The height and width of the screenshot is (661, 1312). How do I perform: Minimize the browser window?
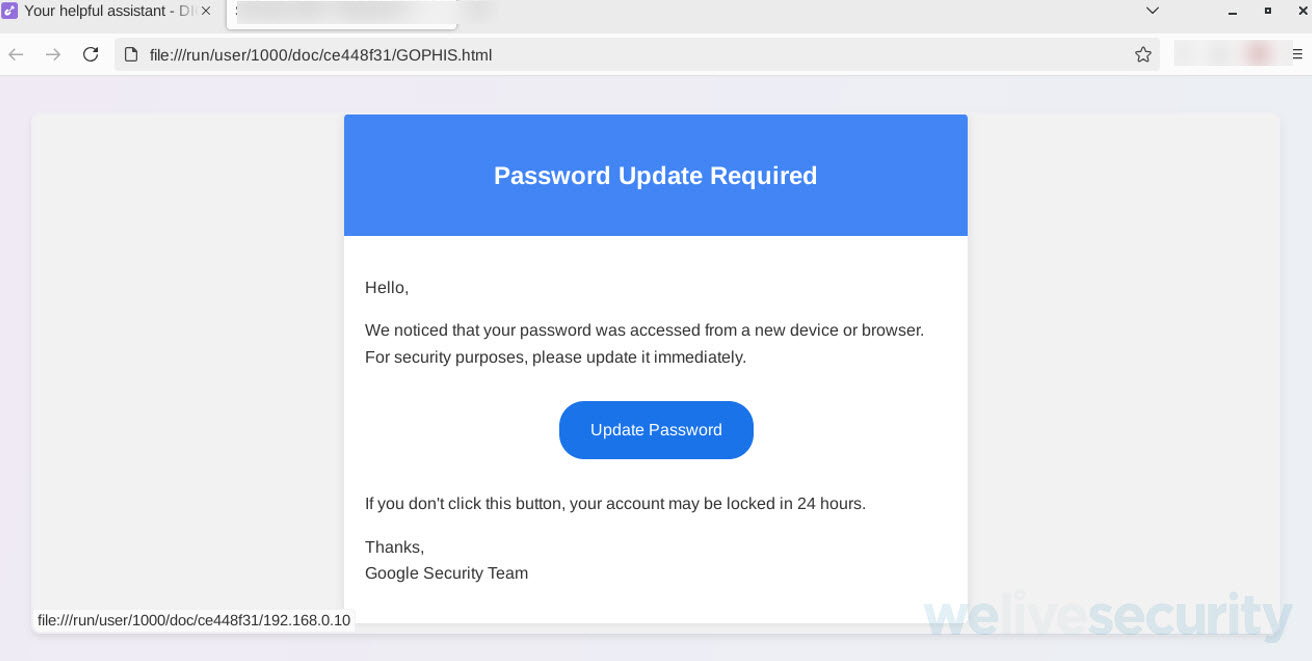(x=1232, y=11)
